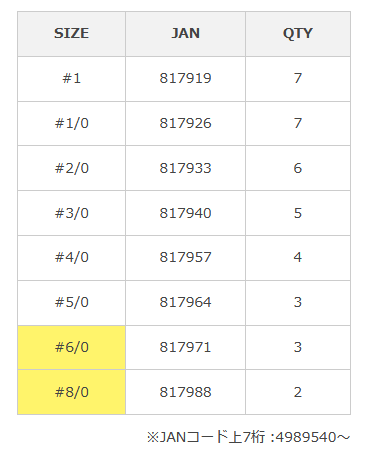Click JAN code 817919
Image resolution: width=368 pixels, height=455 pixels.
coord(185,79)
